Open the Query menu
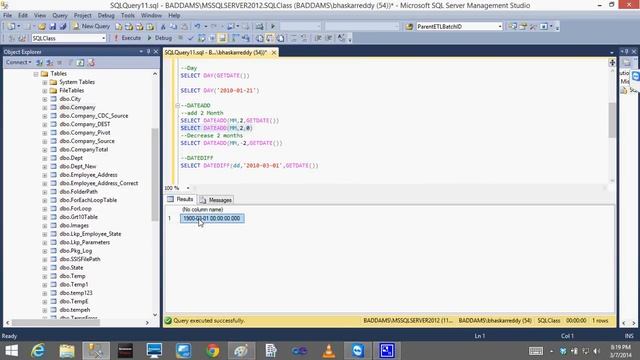This screenshot has width=640, height=360. [x=60, y=15]
